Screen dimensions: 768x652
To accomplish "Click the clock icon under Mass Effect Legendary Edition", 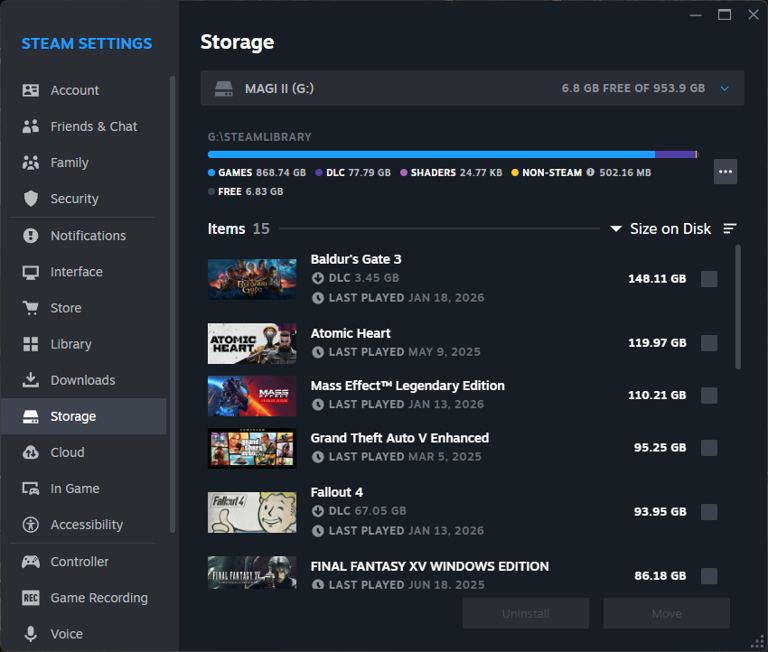I will point(318,405).
